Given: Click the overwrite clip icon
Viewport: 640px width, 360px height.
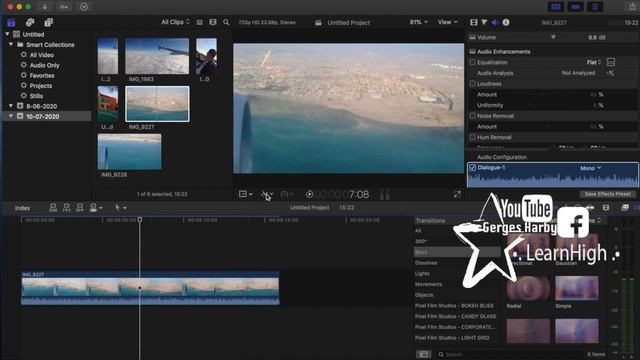Looking at the screenshot, I should (x=93, y=208).
